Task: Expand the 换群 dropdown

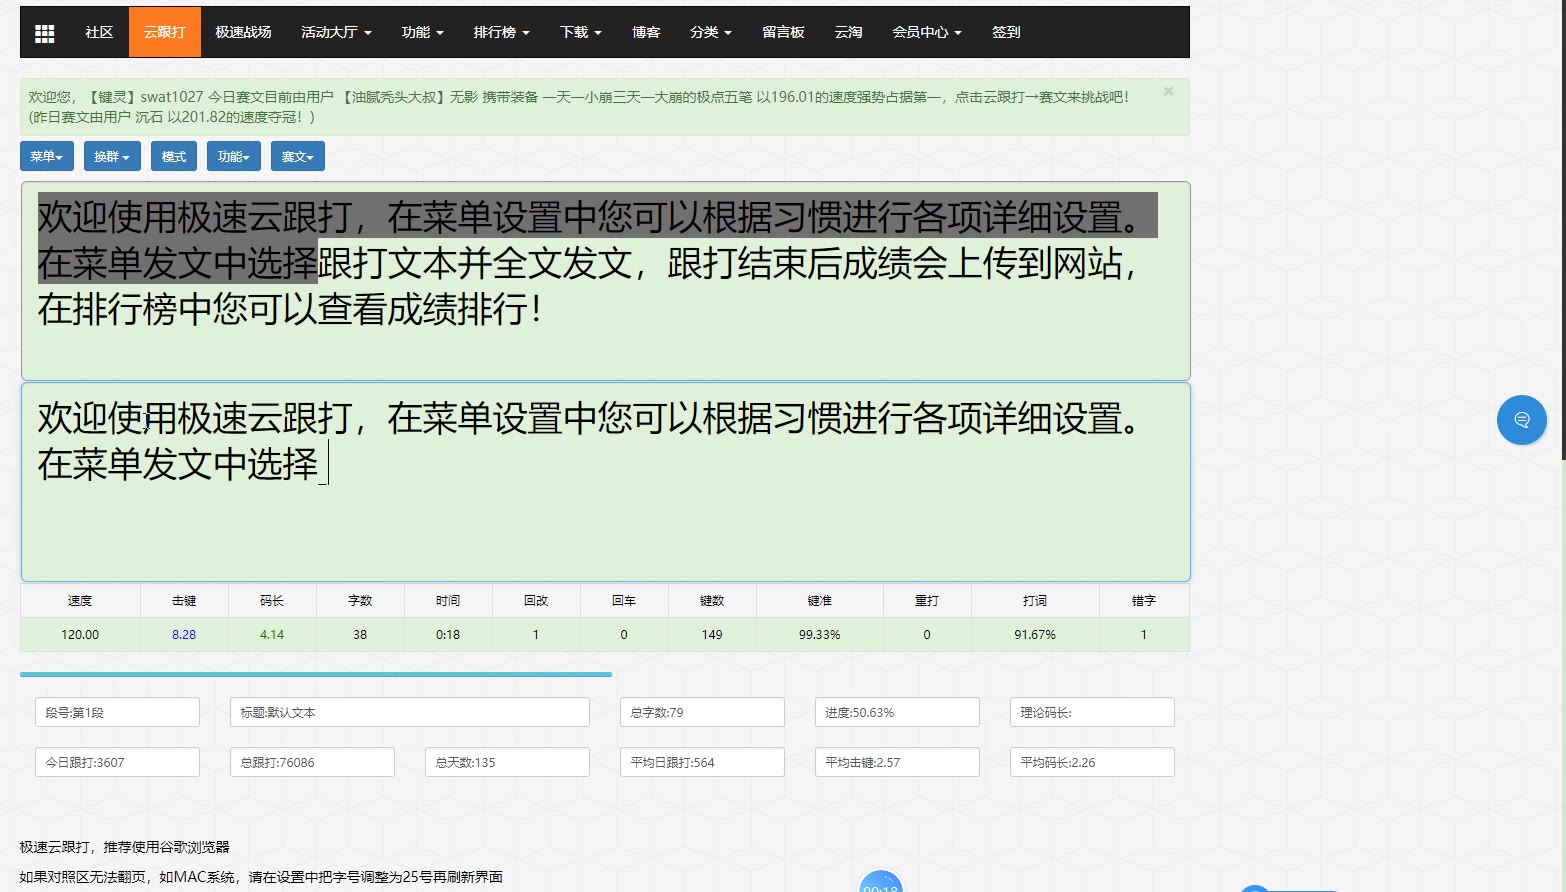Action: pyautogui.click(x=111, y=156)
